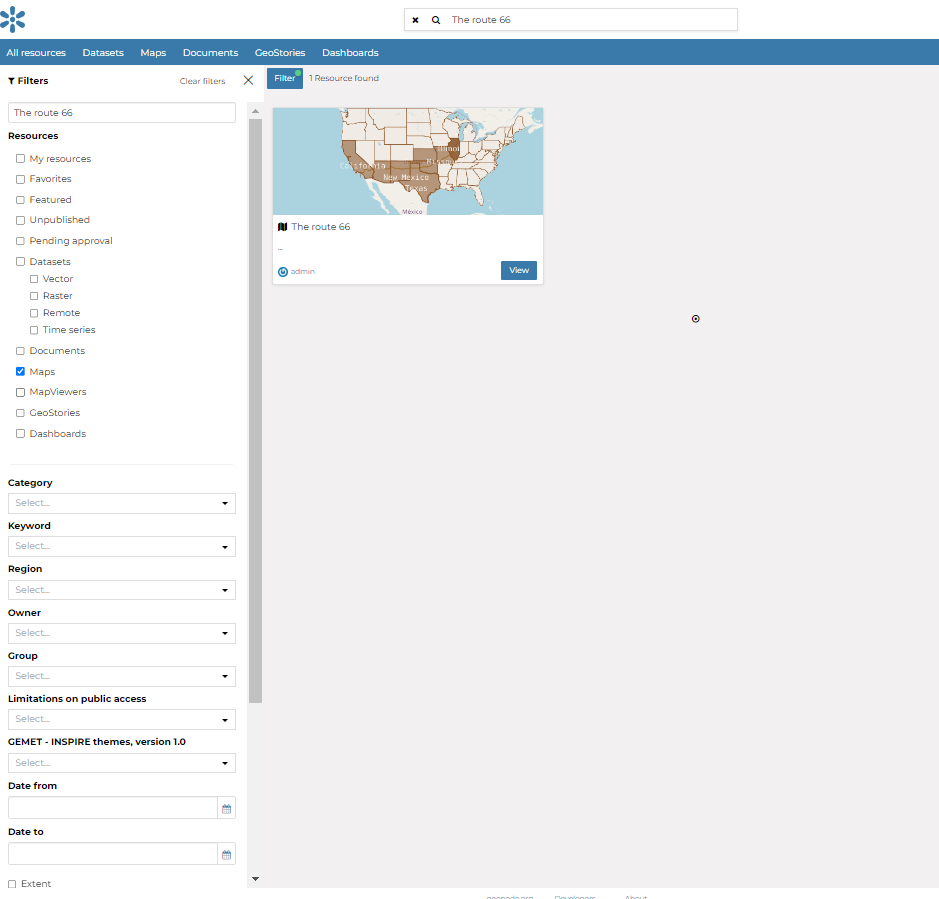939x899 pixels.
Task: Open the Date from calendar picker icon
Action: (226, 808)
